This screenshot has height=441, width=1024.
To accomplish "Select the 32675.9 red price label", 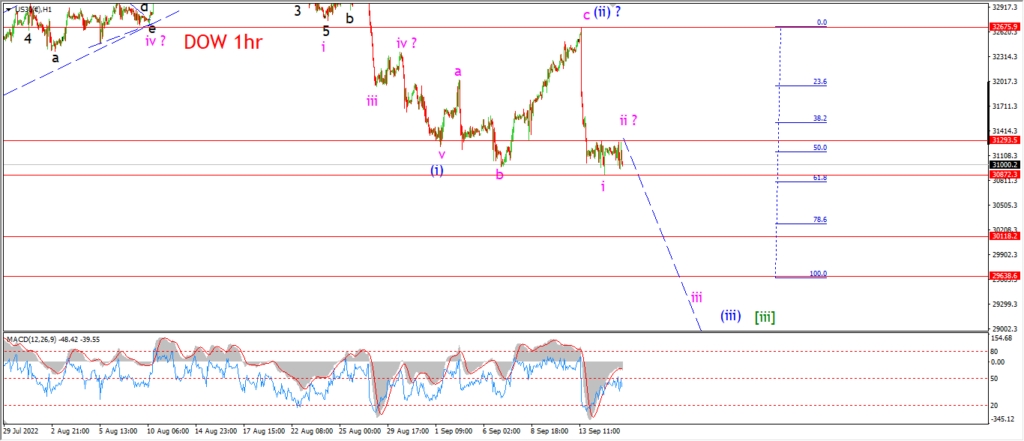I will click(1005, 27).
